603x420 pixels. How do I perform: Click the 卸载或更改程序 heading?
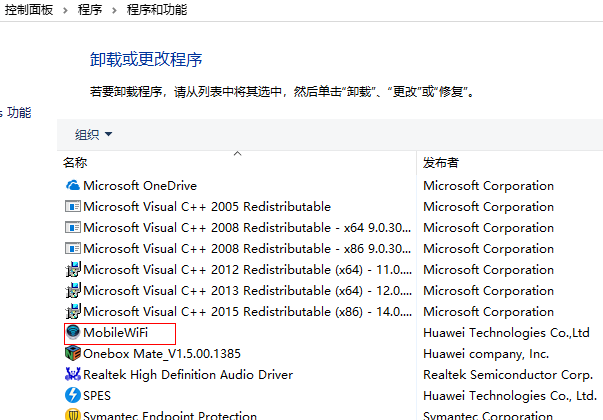(146, 60)
